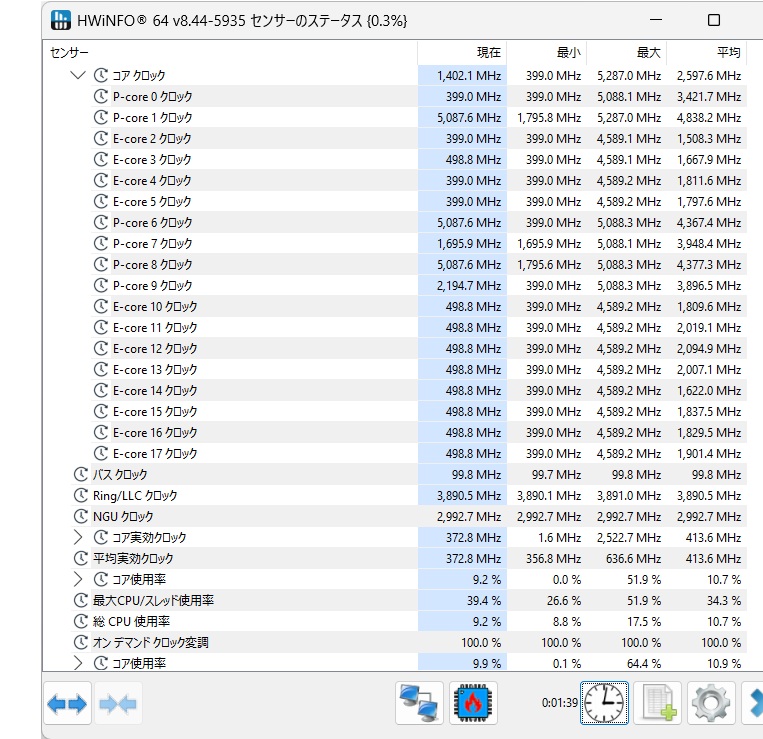Image resolution: width=763 pixels, height=739 pixels.
Task: Minimize the HWiNFO sensor window
Action: 656,20
